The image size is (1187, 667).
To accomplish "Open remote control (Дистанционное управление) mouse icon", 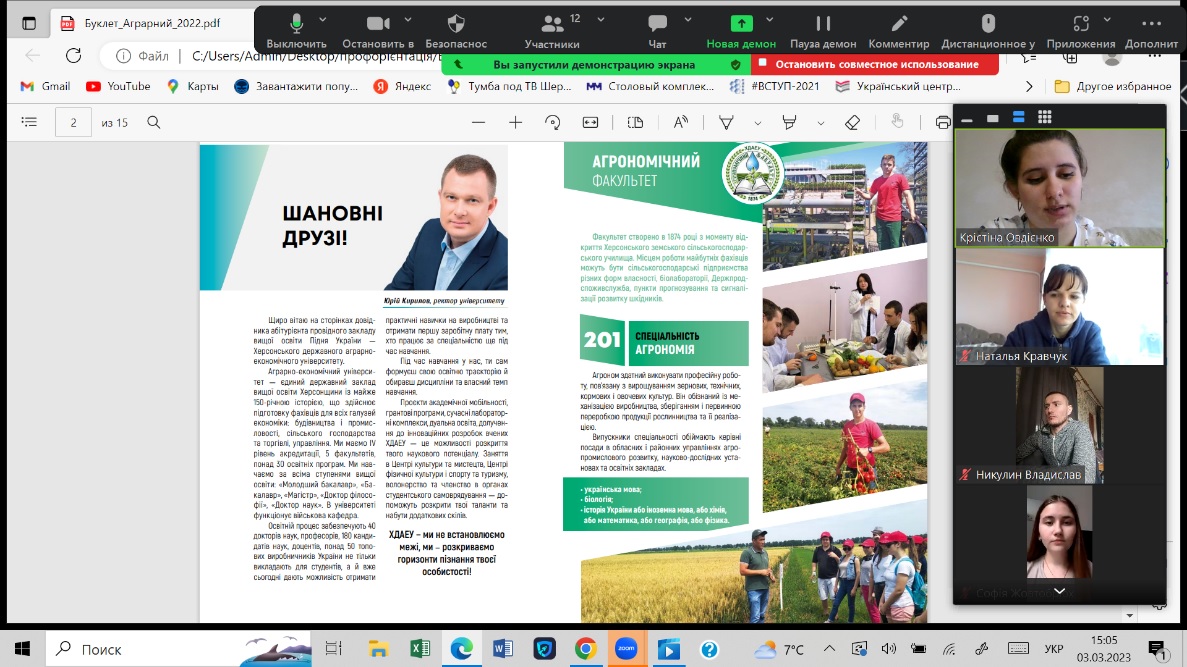I will tap(988, 32).
